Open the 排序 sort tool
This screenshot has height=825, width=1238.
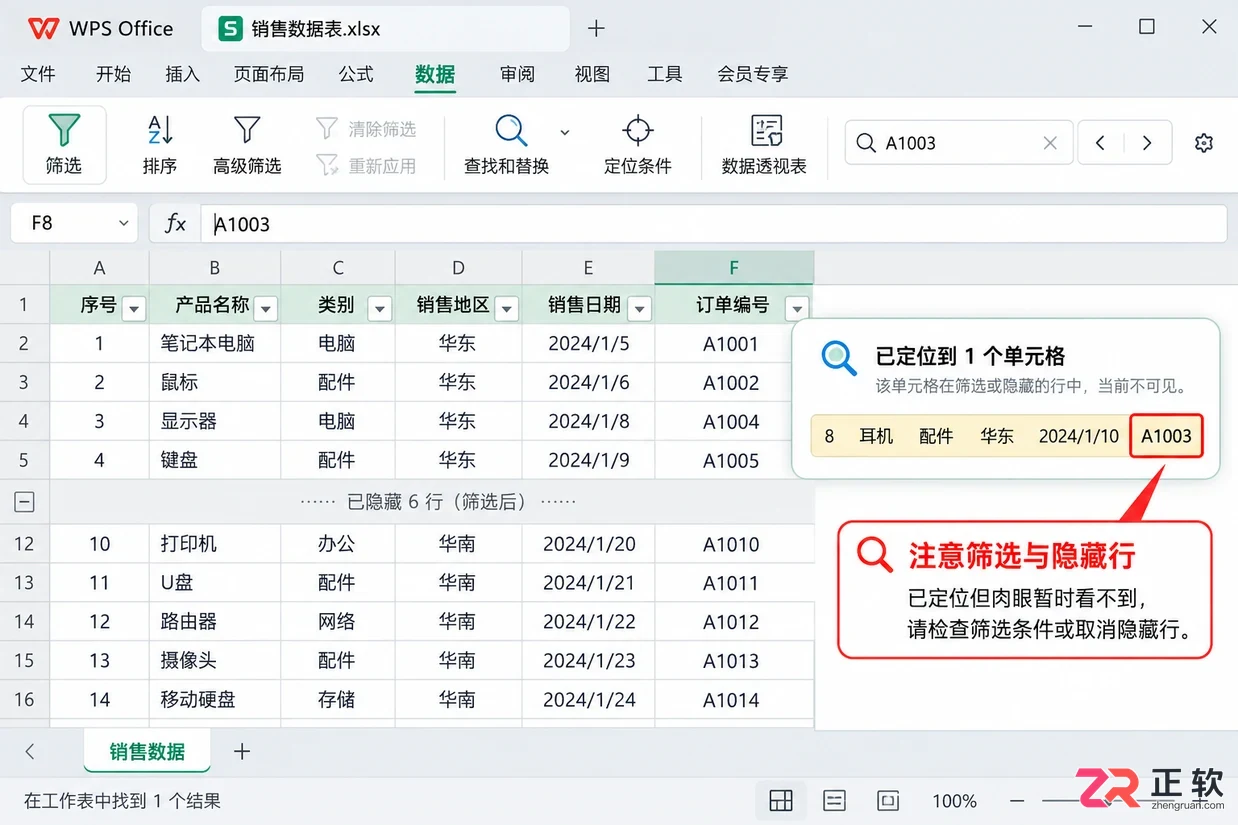click(x=160, y=145)
